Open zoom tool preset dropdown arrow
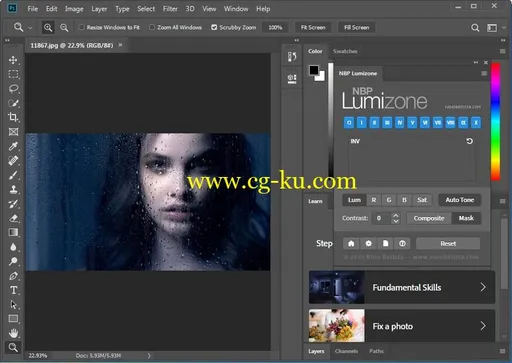This screenshot has height=363, width=512. 30,28
